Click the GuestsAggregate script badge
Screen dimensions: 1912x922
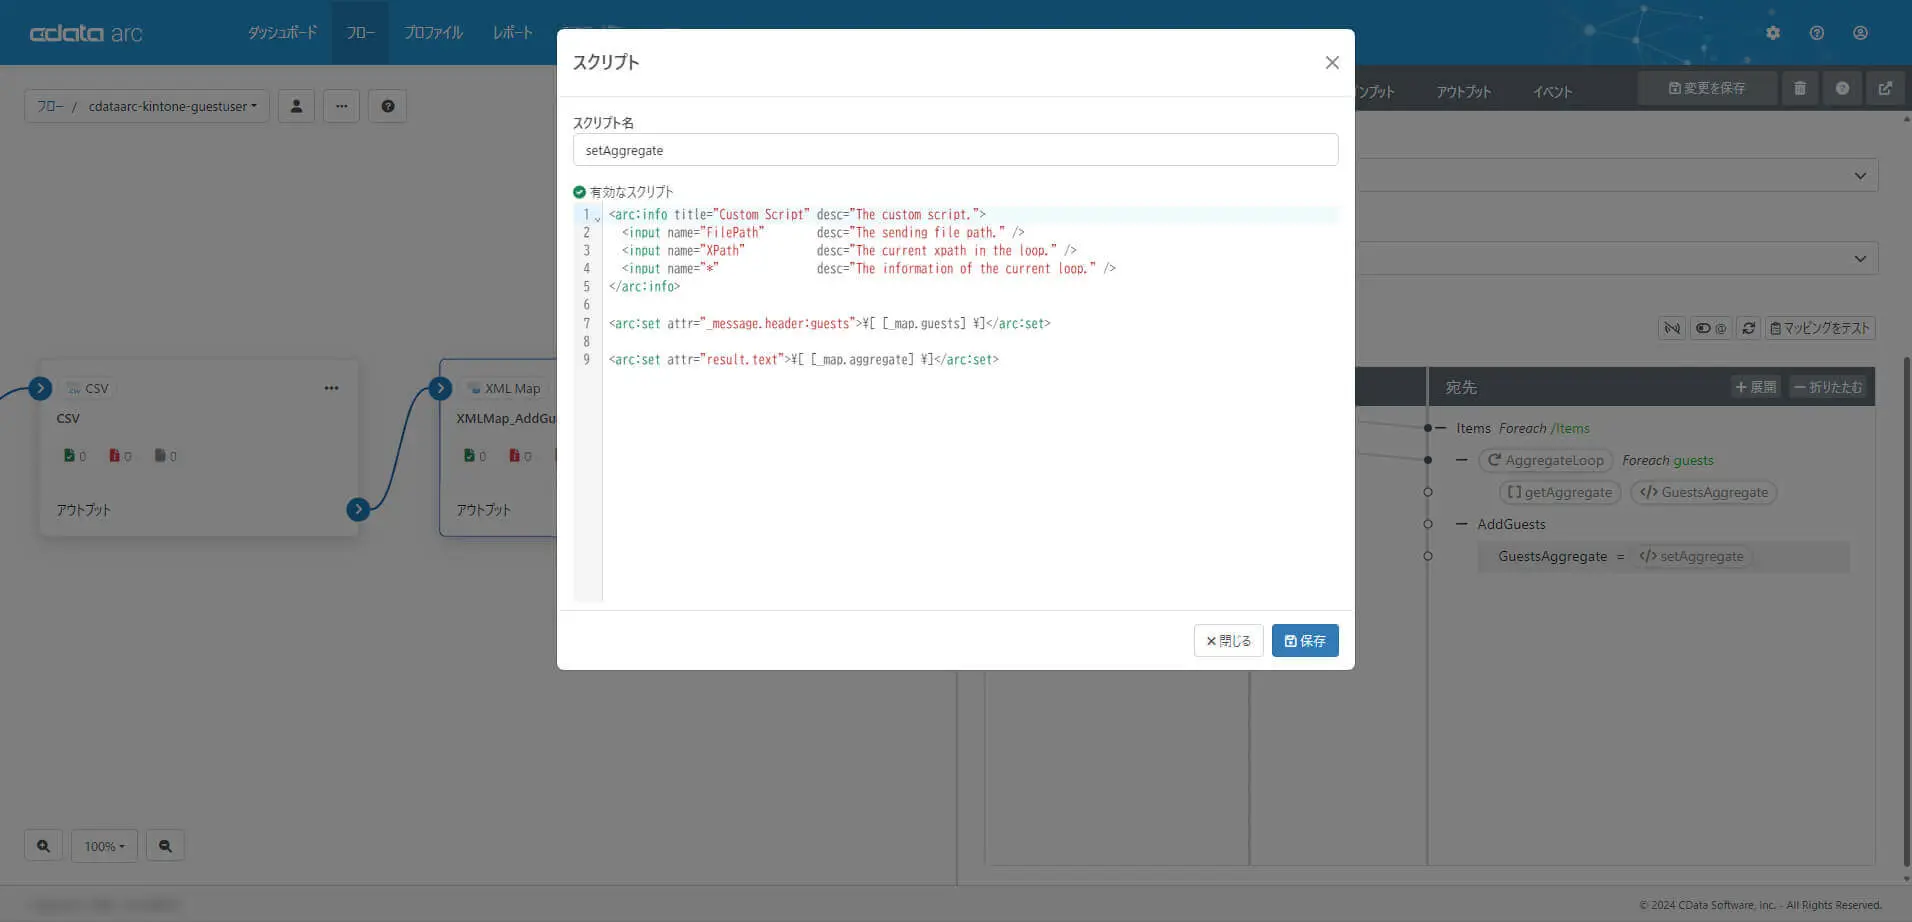point(1704,492)
